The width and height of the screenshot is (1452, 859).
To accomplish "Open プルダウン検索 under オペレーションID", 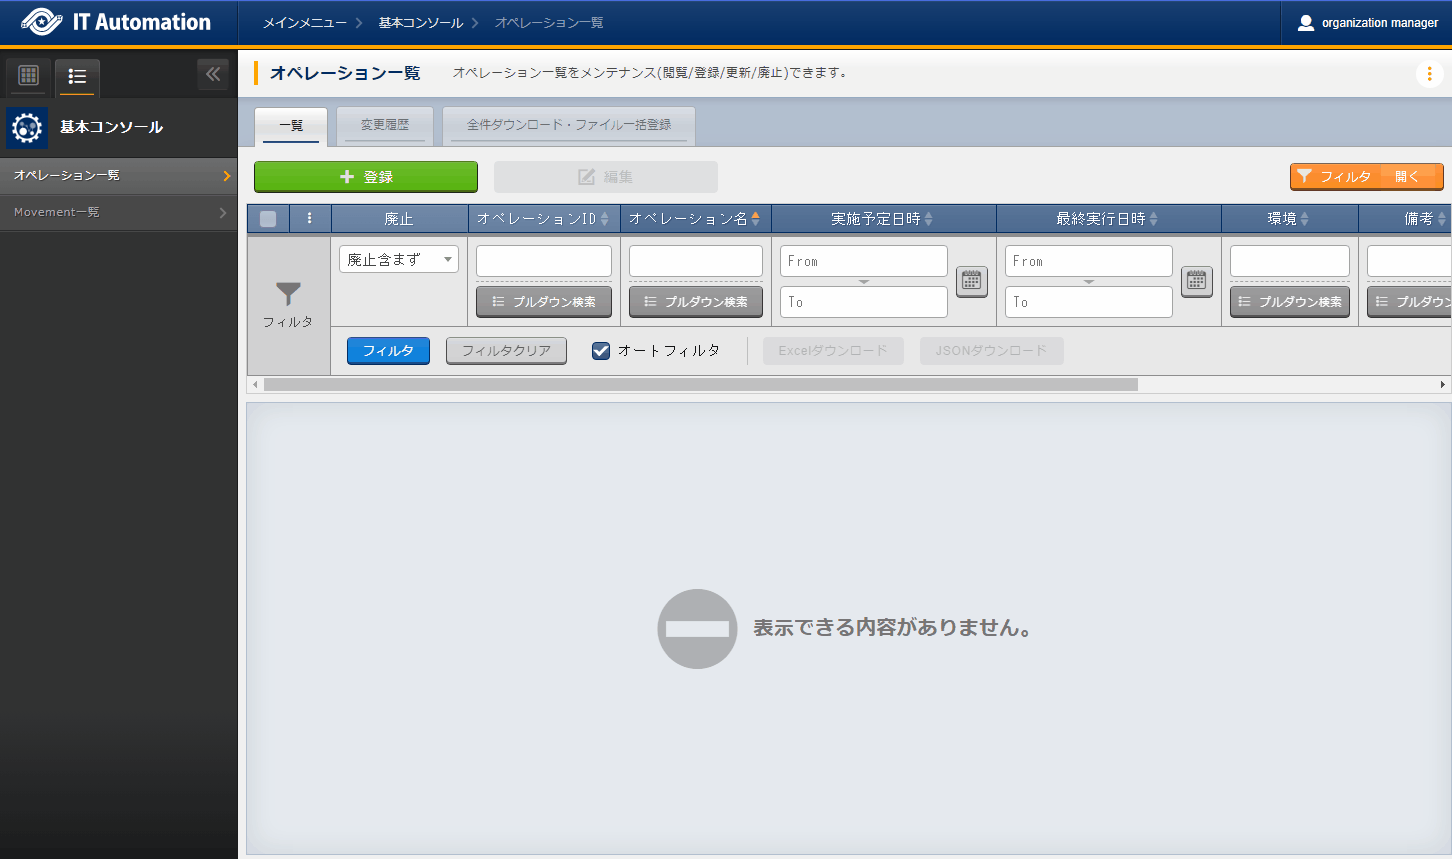I will [x=543, y=302].
